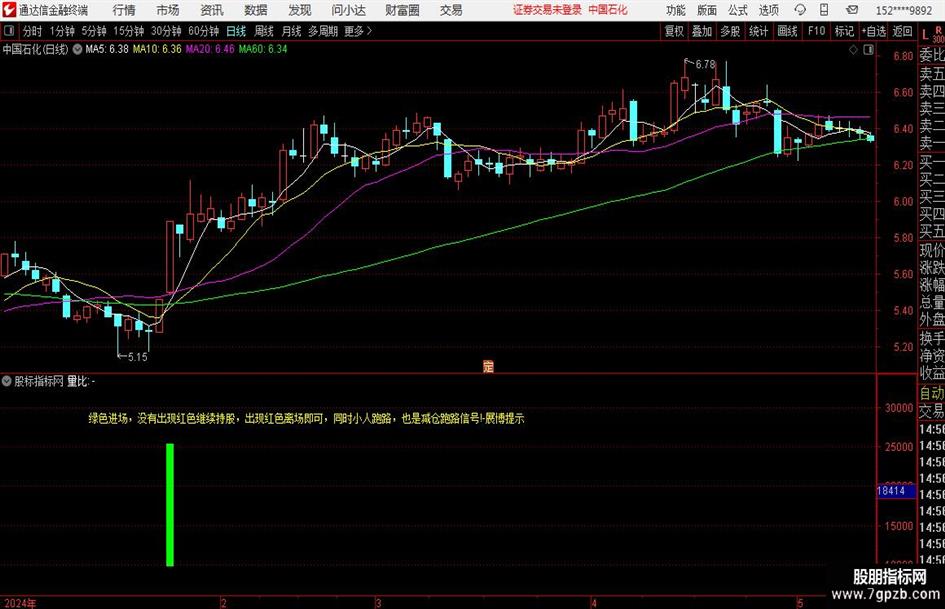945x609 pixels.
Task: Open the mail envelope icon
Action: tap(852, 10)
